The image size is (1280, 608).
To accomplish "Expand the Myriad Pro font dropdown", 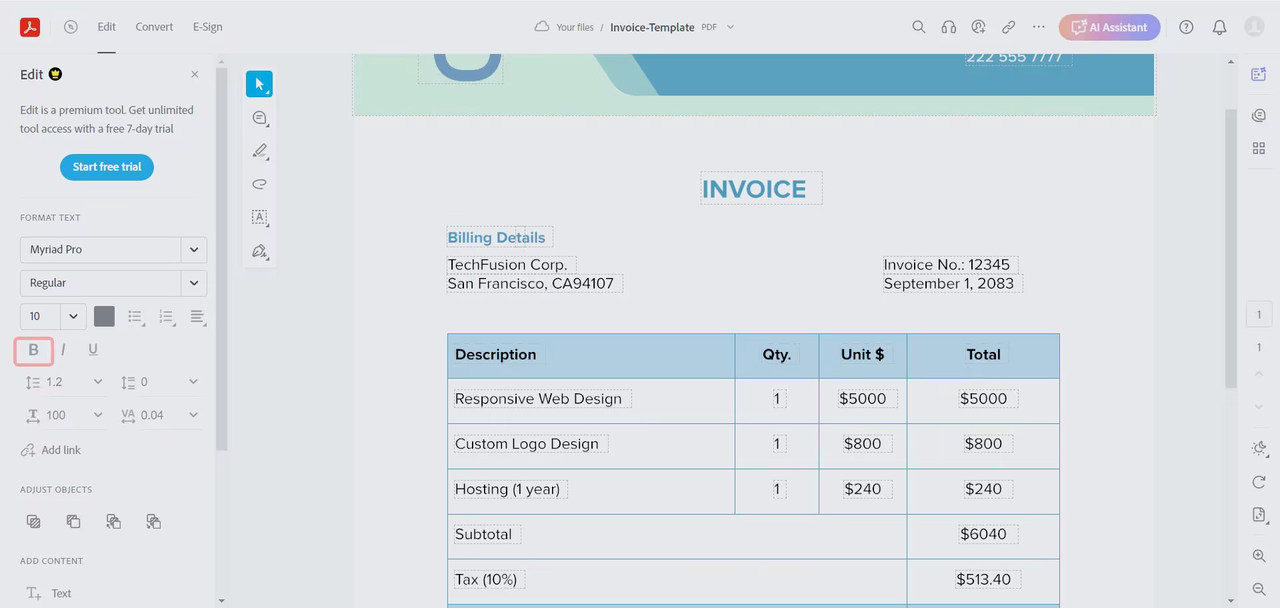I will click(113, 249).
